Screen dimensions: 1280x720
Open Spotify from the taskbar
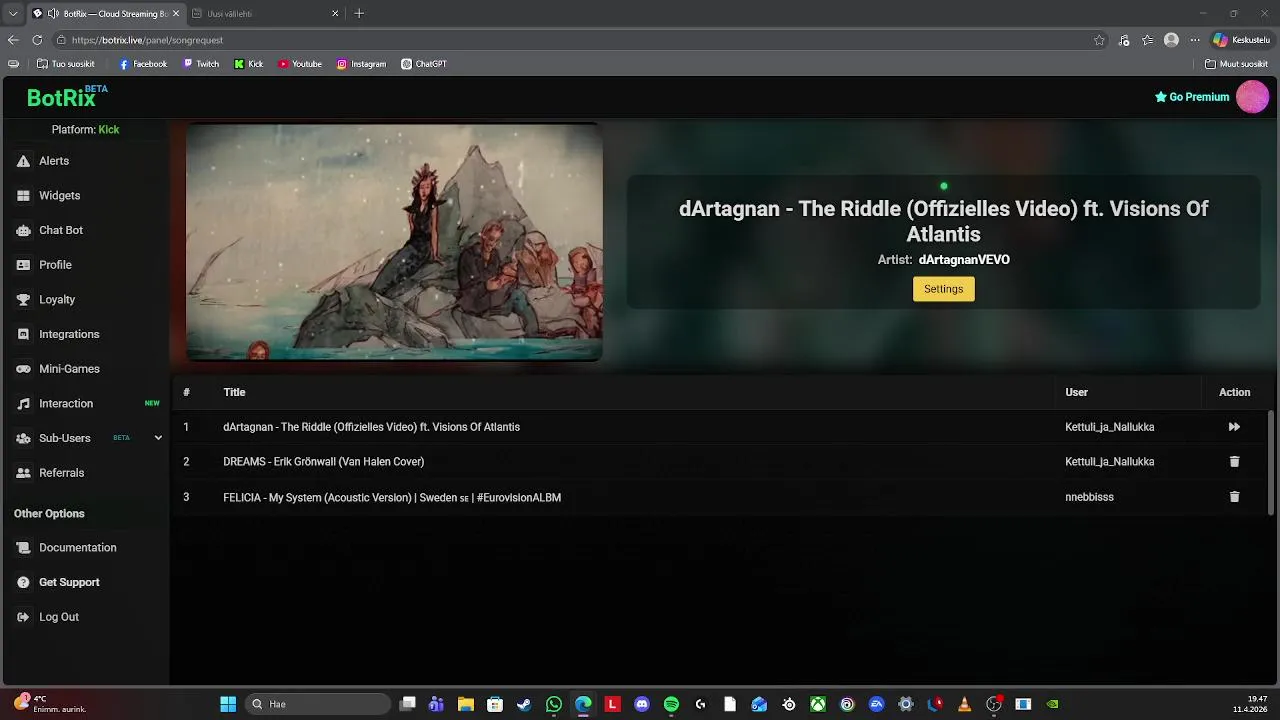pyautogui.click(x=671, y=704)
